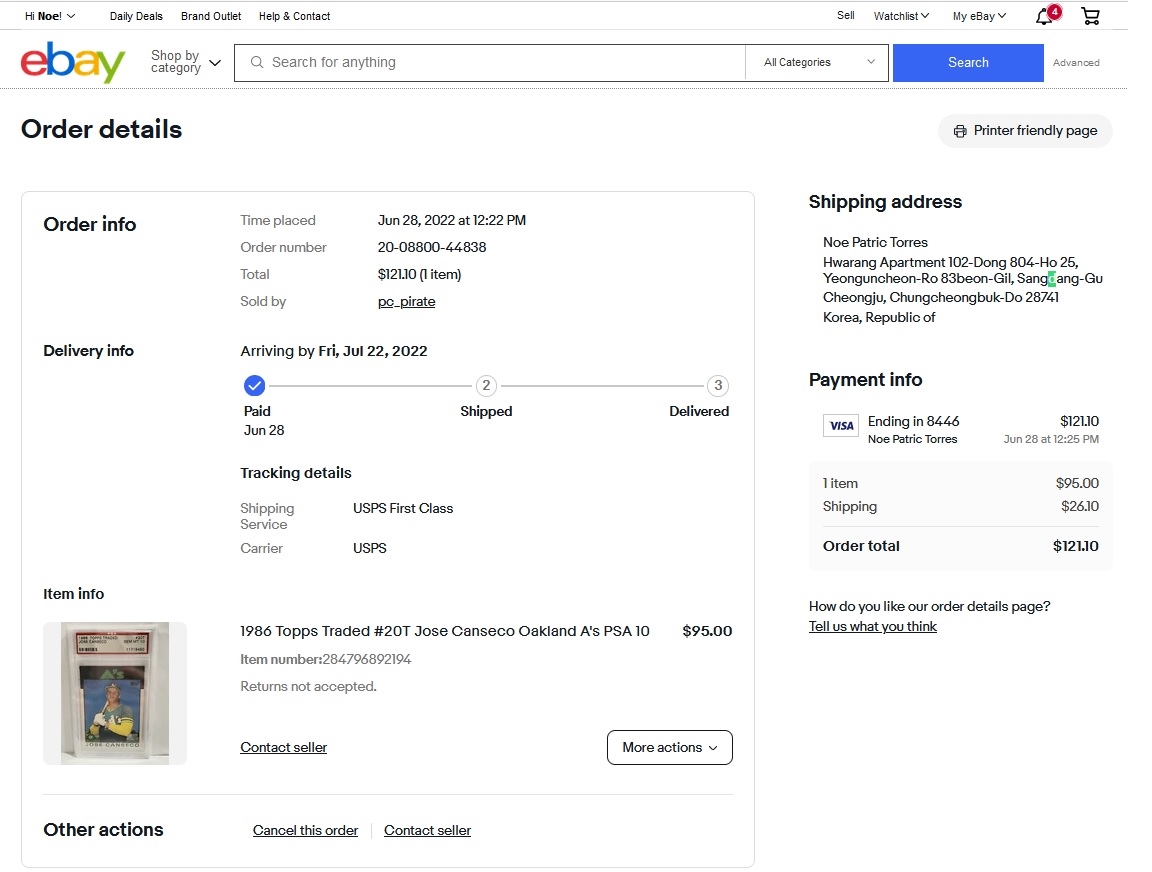Click the Ending in 8446 text
Viewport: 1152px width, 872px height.
pyautogui.click(x=913, y=421)
